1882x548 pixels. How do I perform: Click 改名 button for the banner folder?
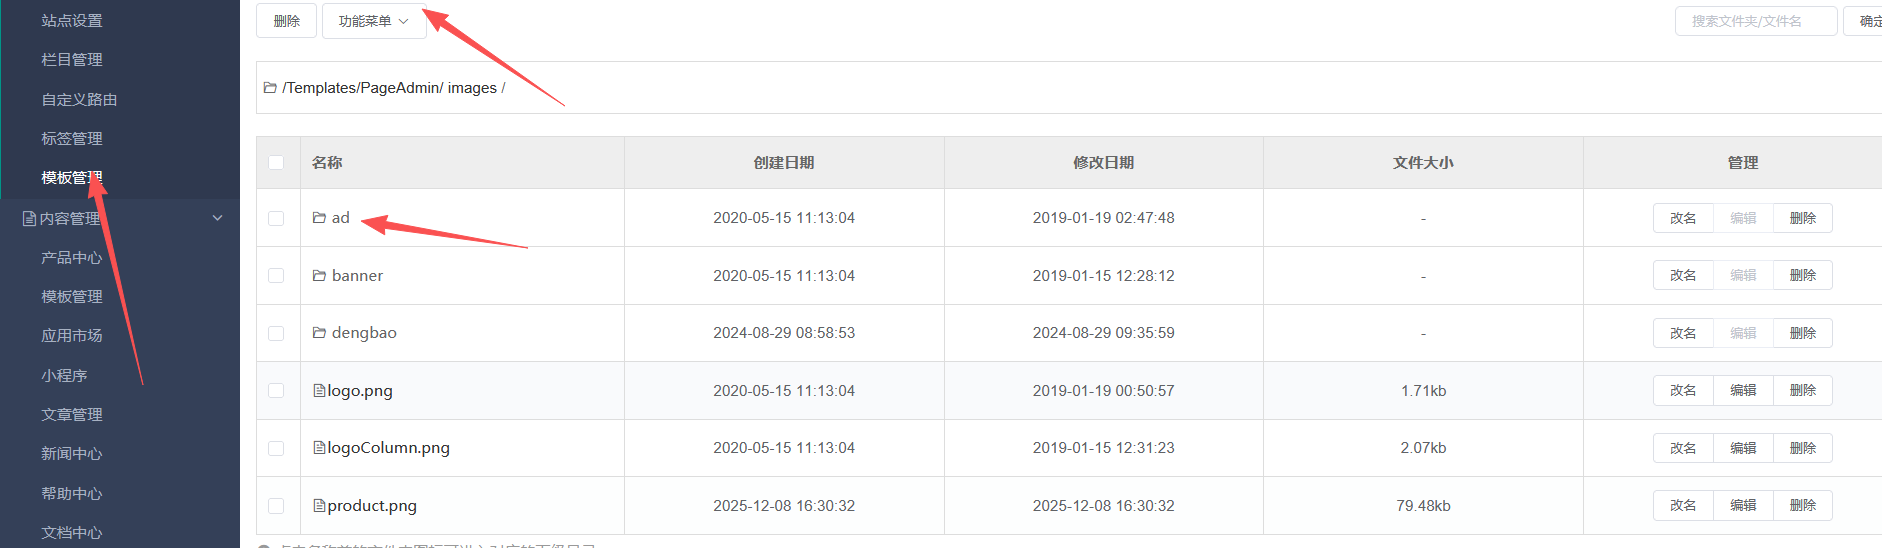click(1683, 276)
